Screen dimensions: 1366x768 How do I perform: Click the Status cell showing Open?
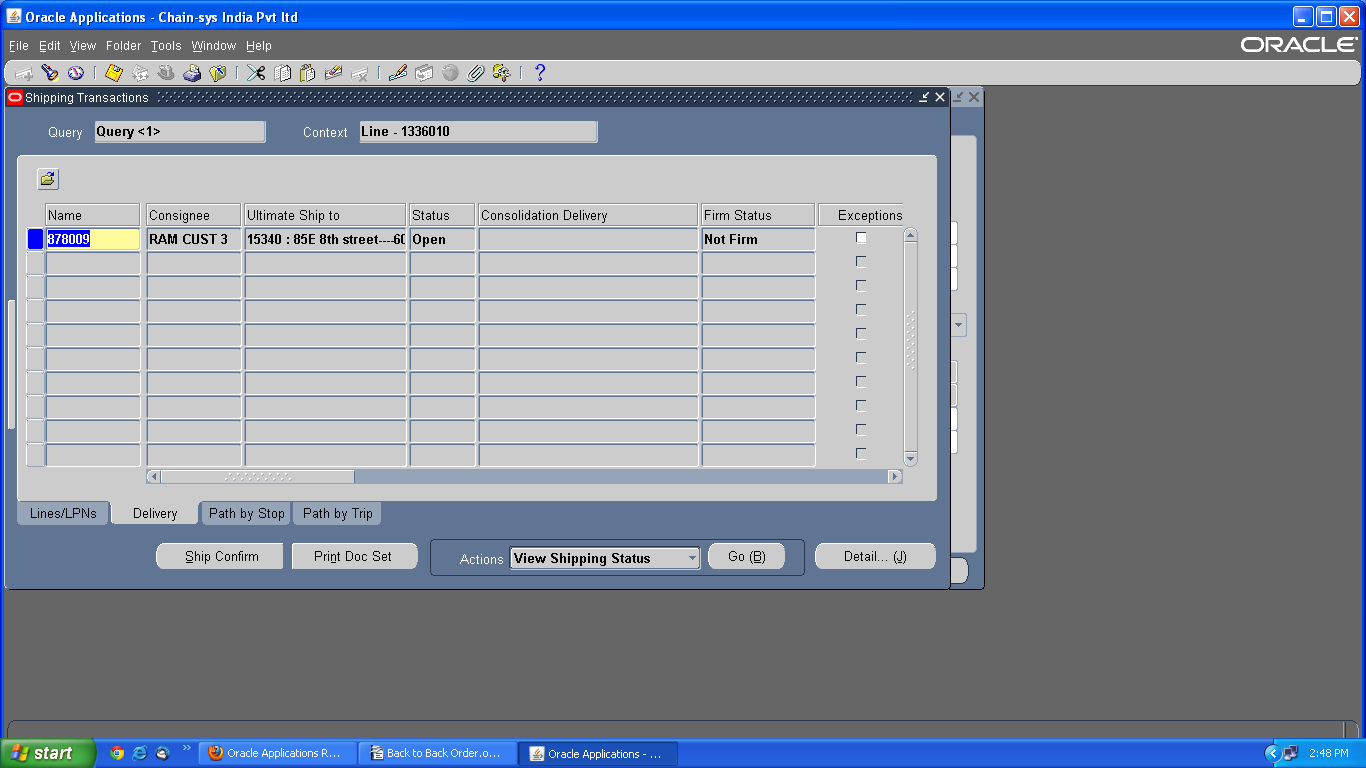click(442, 239)
